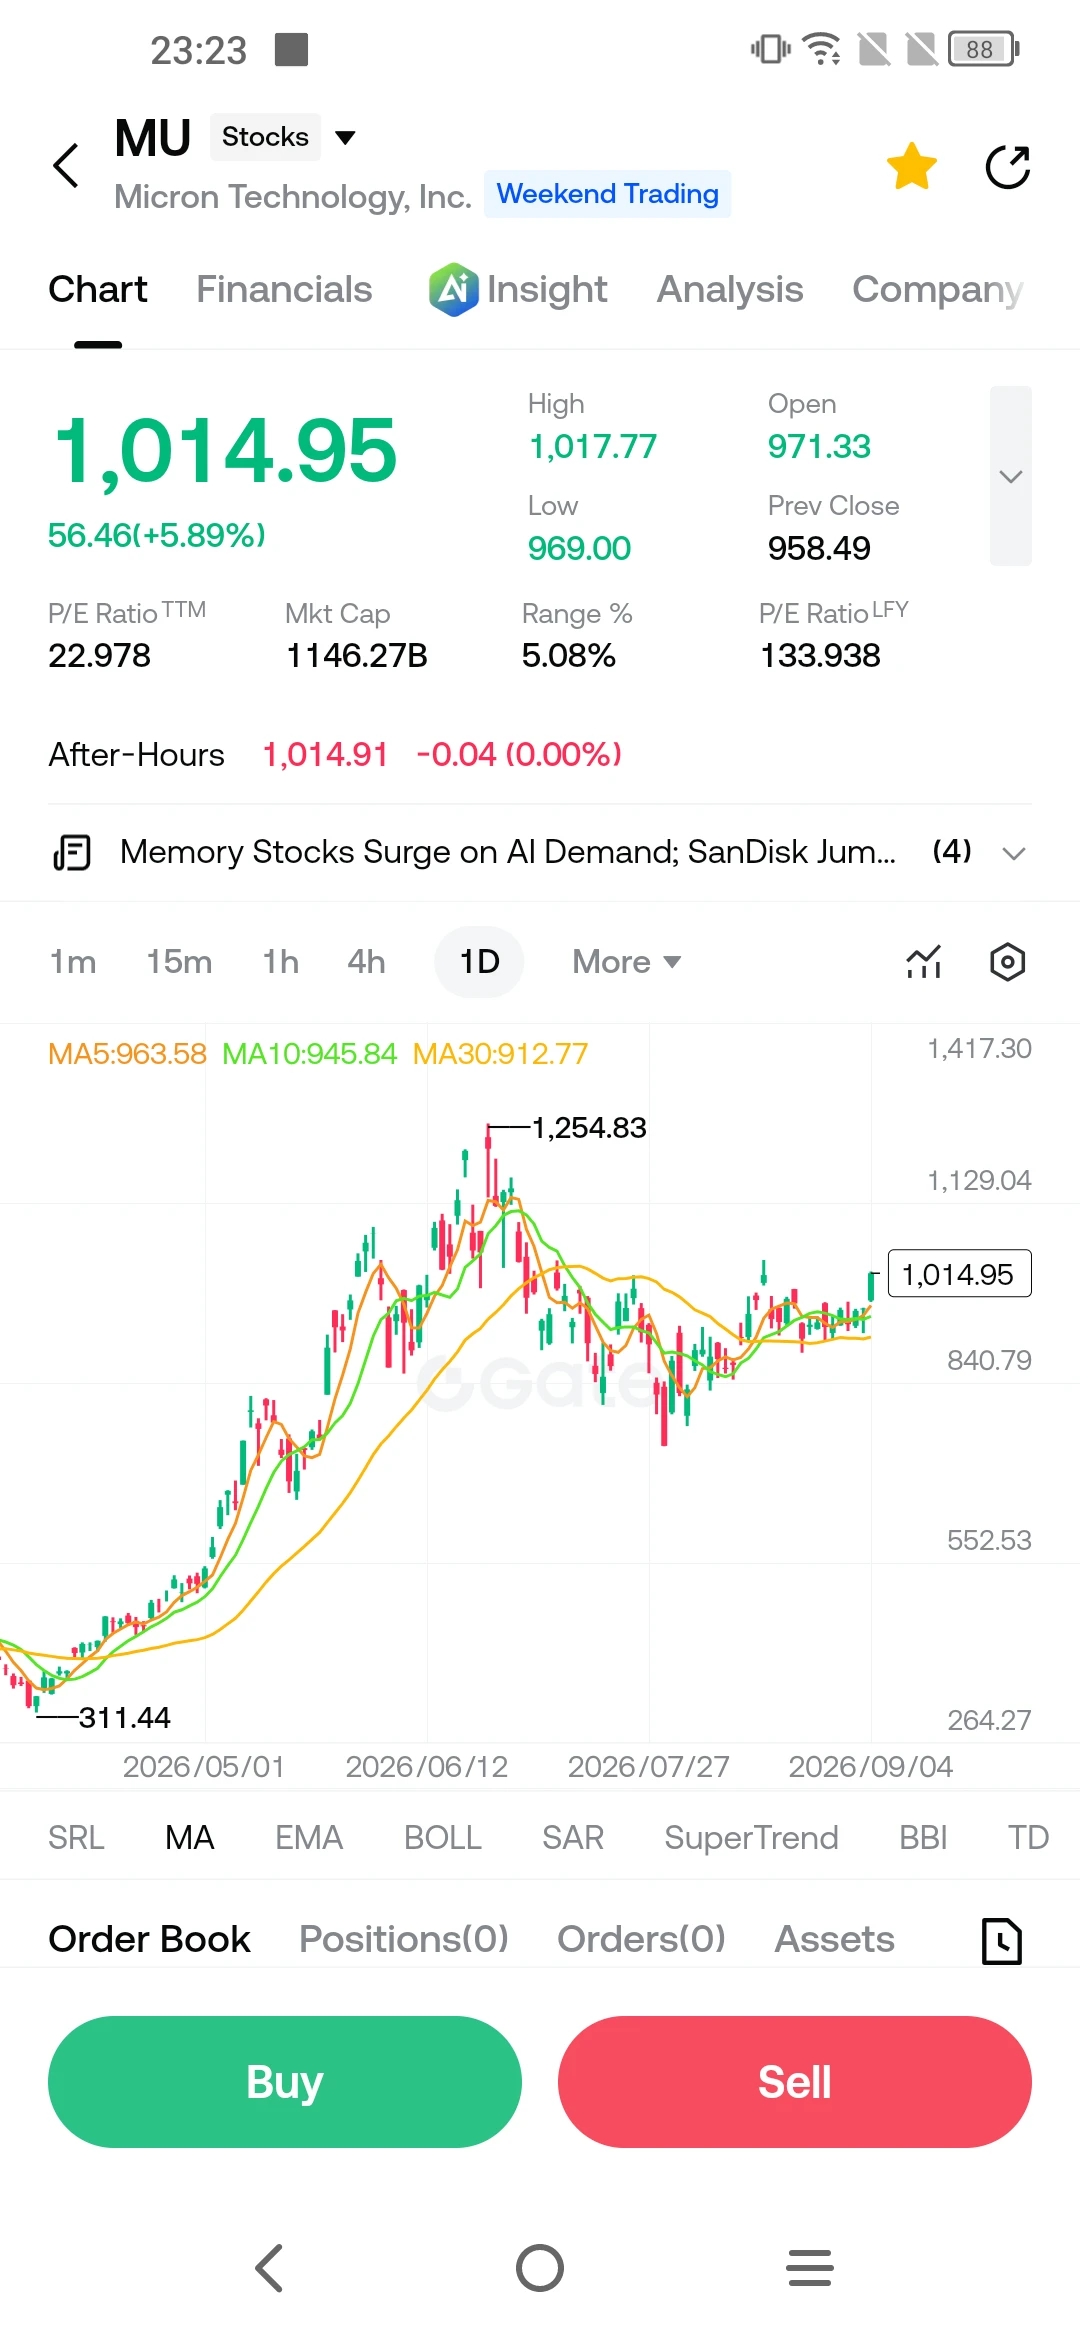Open the Assets tab

pos(835,1940)
